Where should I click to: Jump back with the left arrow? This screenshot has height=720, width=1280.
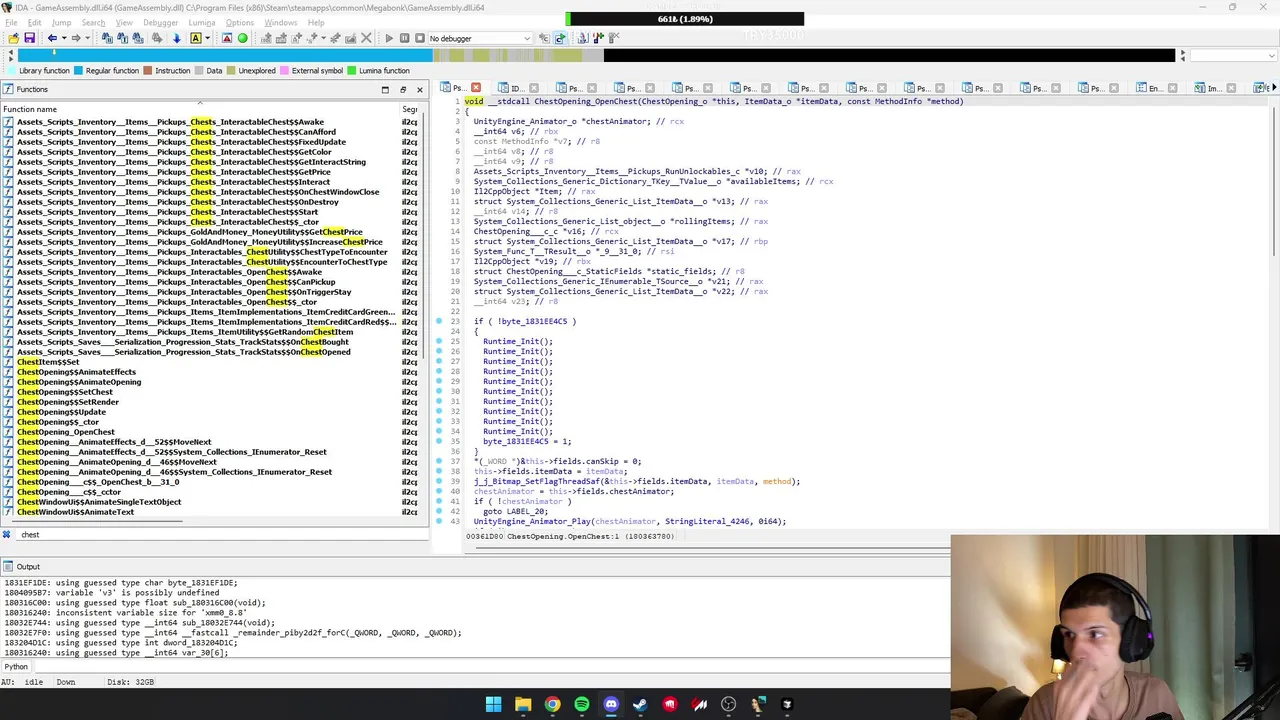click(52, 38)
